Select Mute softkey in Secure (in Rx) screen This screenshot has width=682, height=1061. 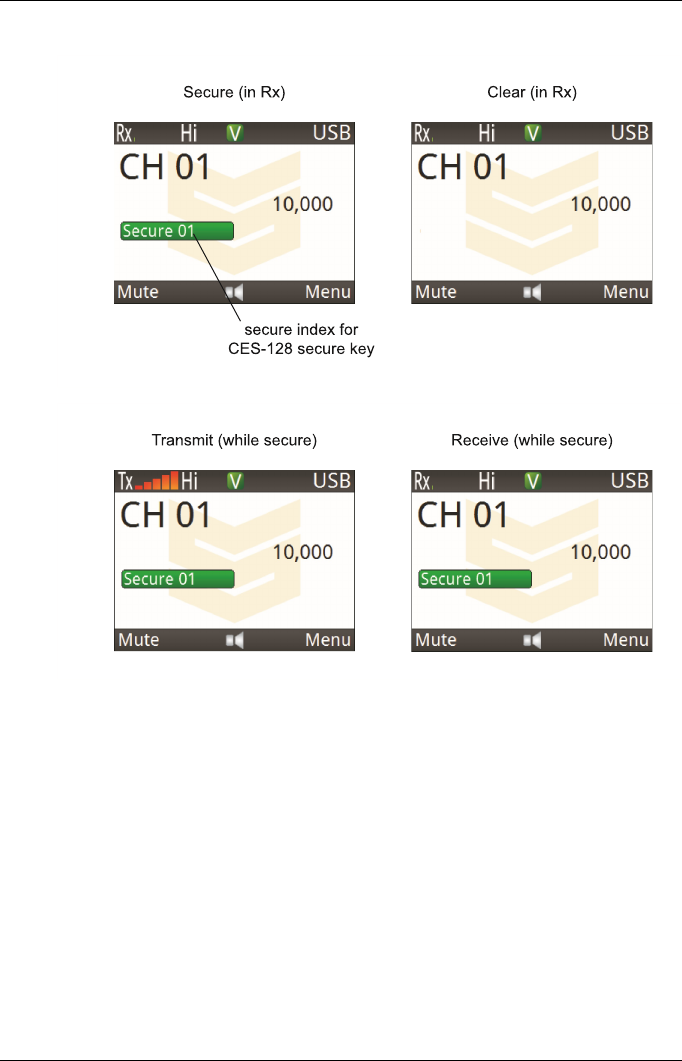click(x=138, y=292)
